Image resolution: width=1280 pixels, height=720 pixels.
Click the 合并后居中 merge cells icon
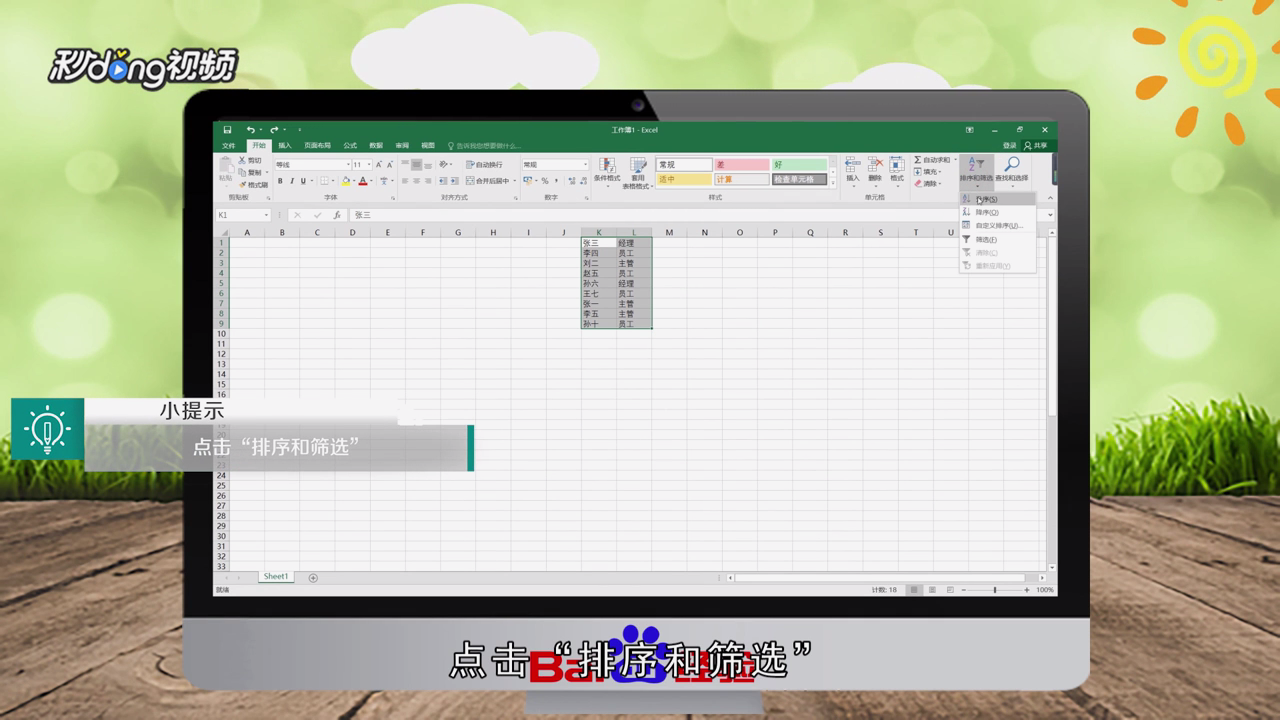tap(488, 181)
